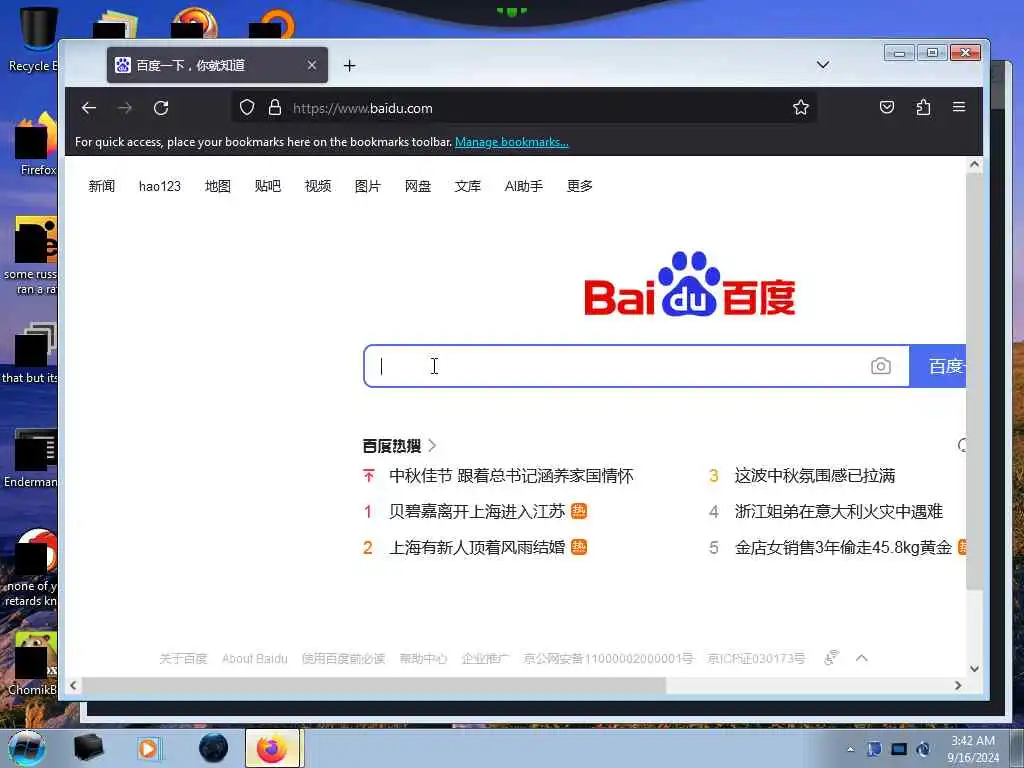Viewport: 1024px width, 768px height.
Task: Open hot topic 这波中秋氛围感已拉满
Action: click(x=814, y=475)
